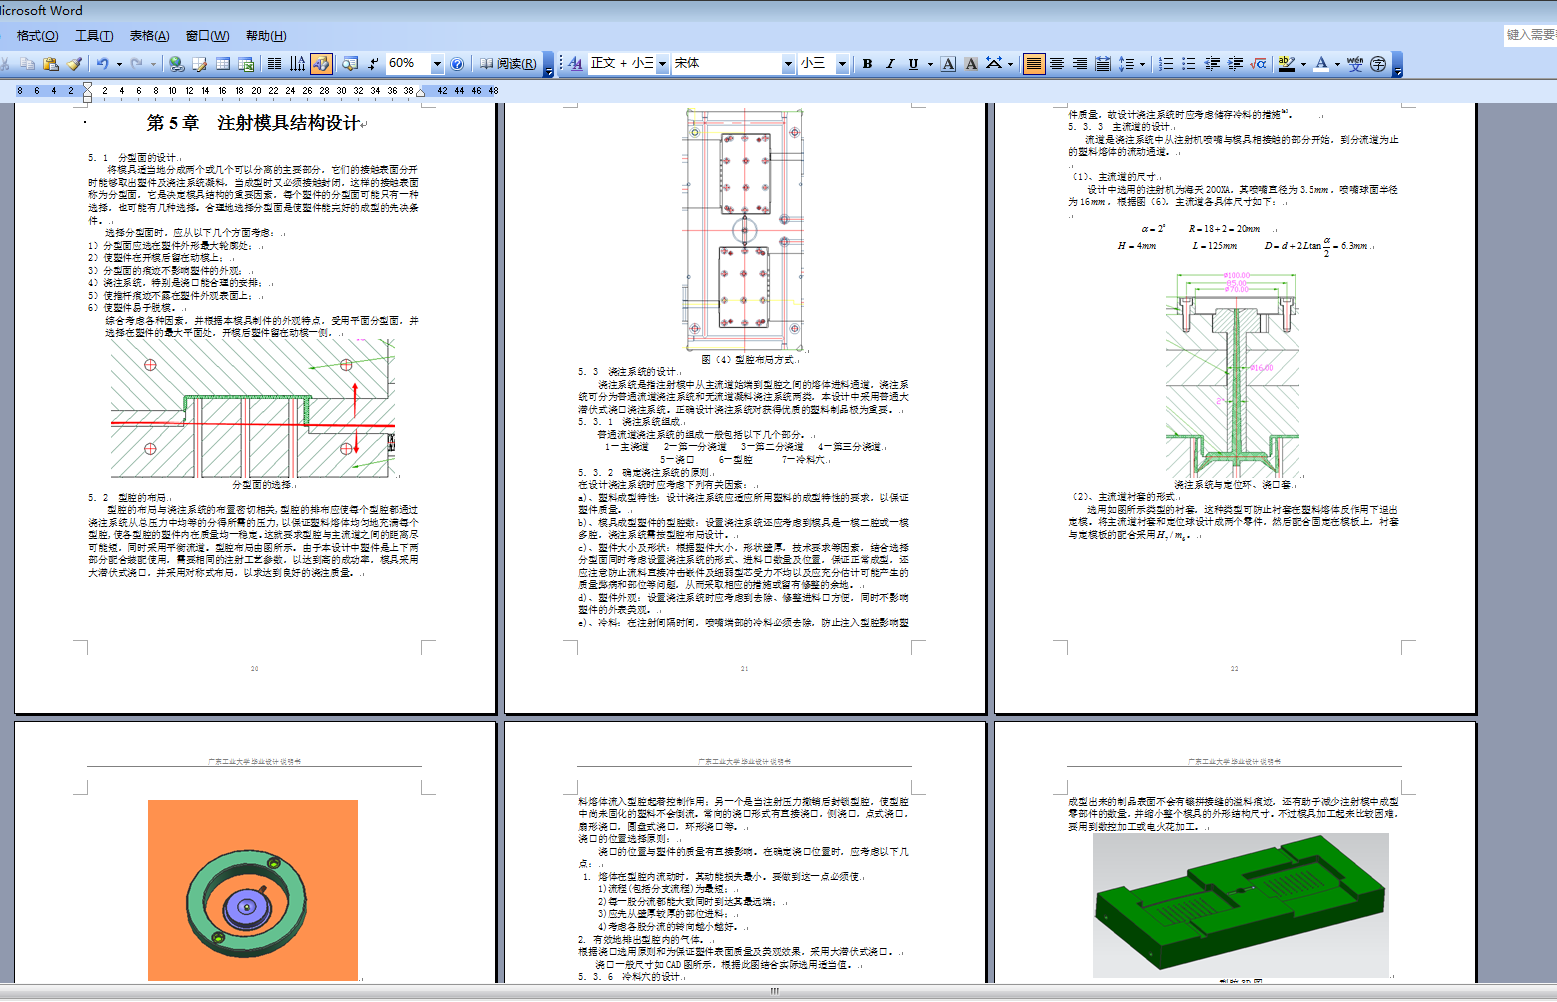Open the Document Map icon

[x=349, y=64]
